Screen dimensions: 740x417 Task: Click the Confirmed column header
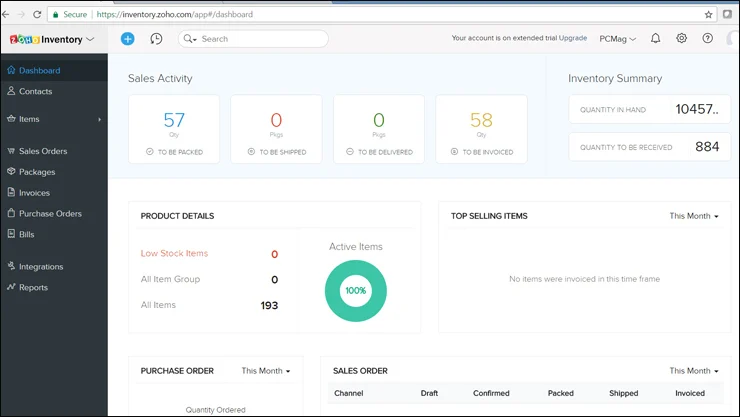click(491, 393)
